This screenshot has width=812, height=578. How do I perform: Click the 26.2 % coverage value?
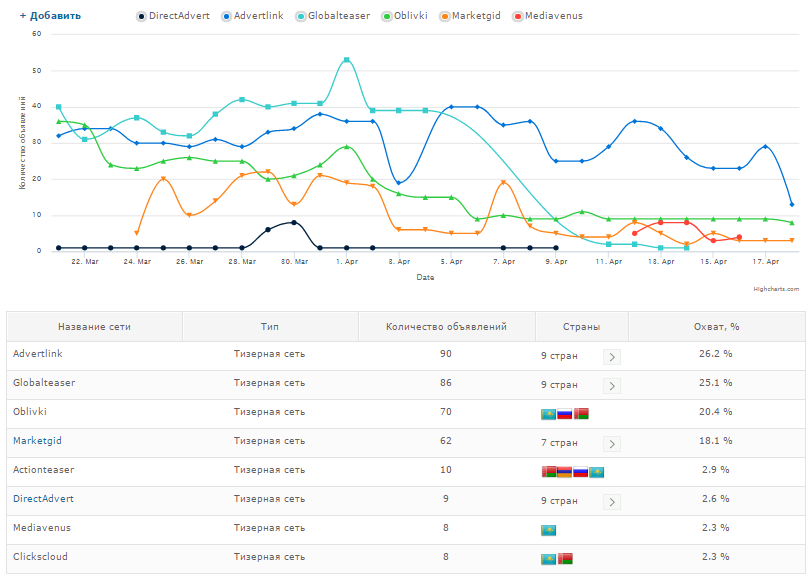[x=716, y=354]
